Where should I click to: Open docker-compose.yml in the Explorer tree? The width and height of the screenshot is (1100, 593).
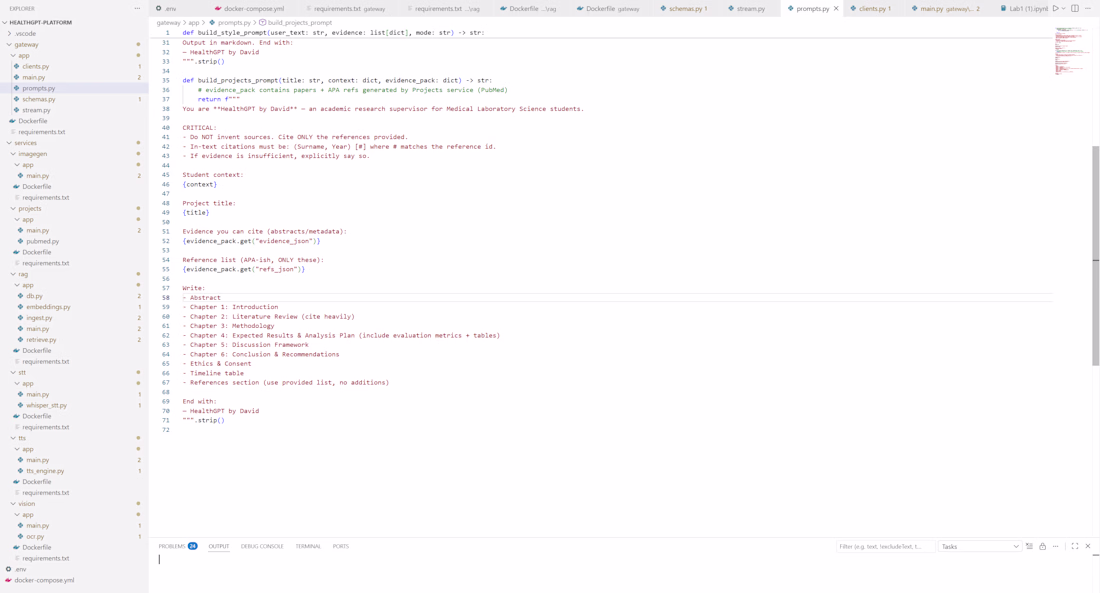[44, 580]
